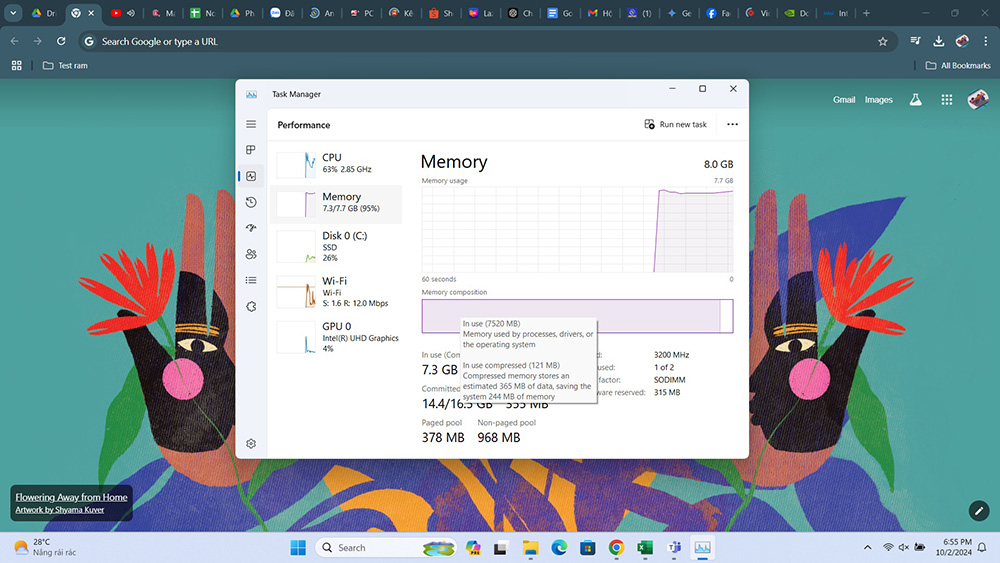This screenshot has width=1000, height=563.
Task: Open a new Chrome tab
Action: [866, 13]
